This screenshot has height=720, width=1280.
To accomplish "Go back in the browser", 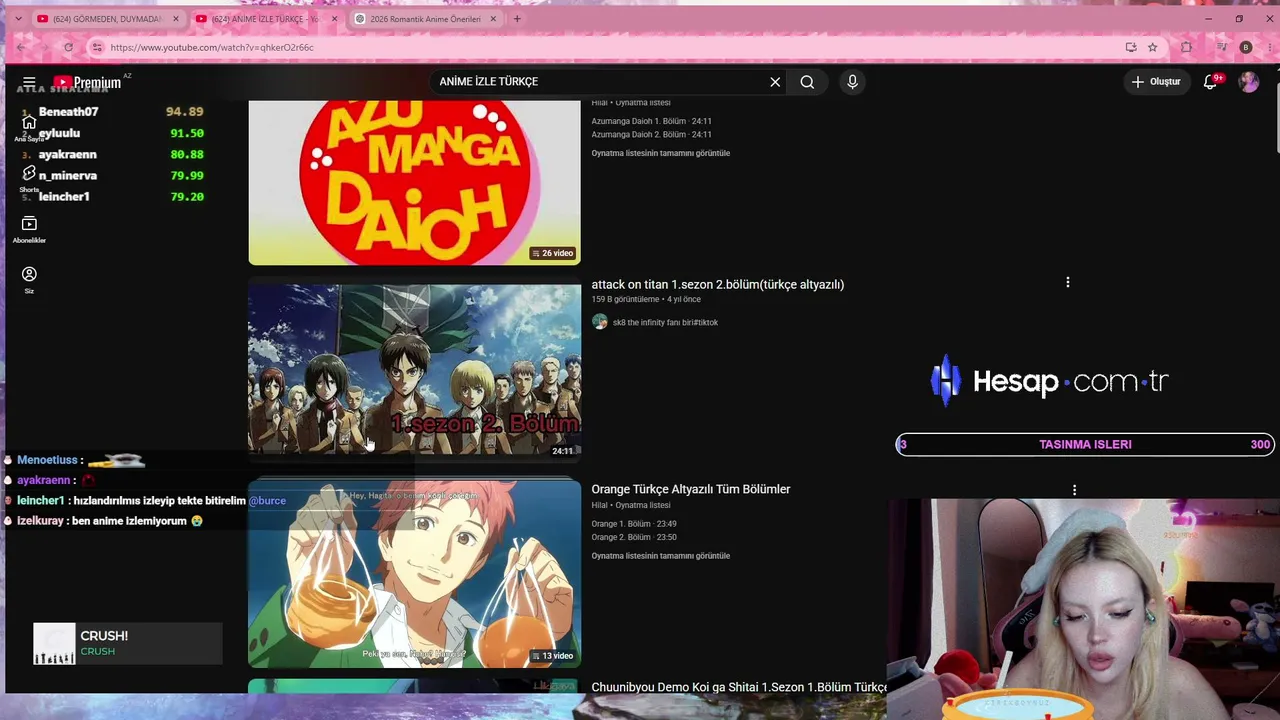I will click(21, 47).
